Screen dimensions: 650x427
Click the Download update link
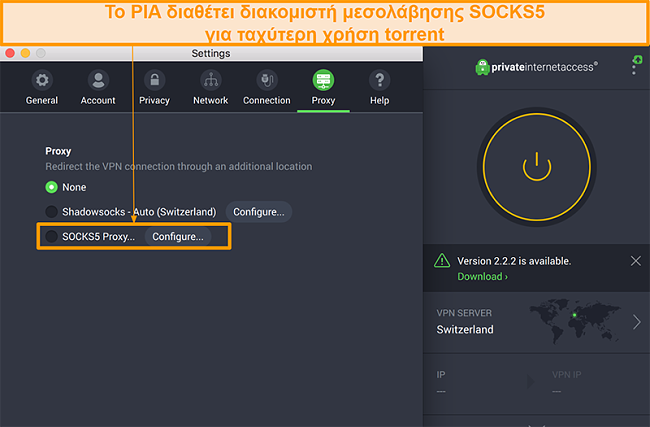pos(483,277)
